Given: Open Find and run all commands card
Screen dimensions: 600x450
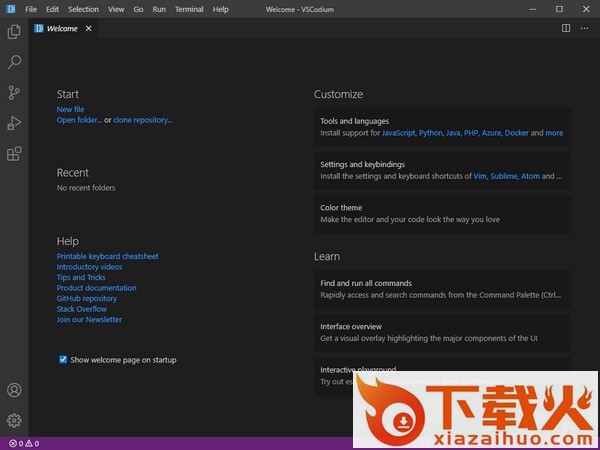Looking at the screenshot, I should tap(442, 289).
